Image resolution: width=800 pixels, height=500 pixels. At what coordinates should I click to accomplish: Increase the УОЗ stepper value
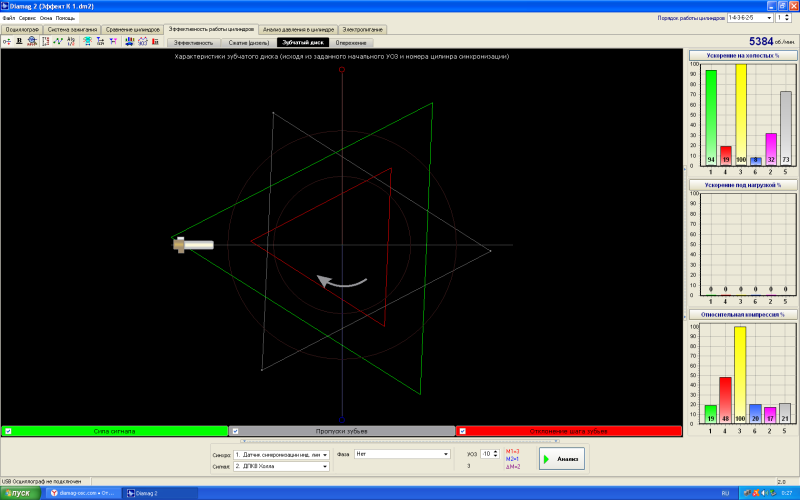pos(495,452)
